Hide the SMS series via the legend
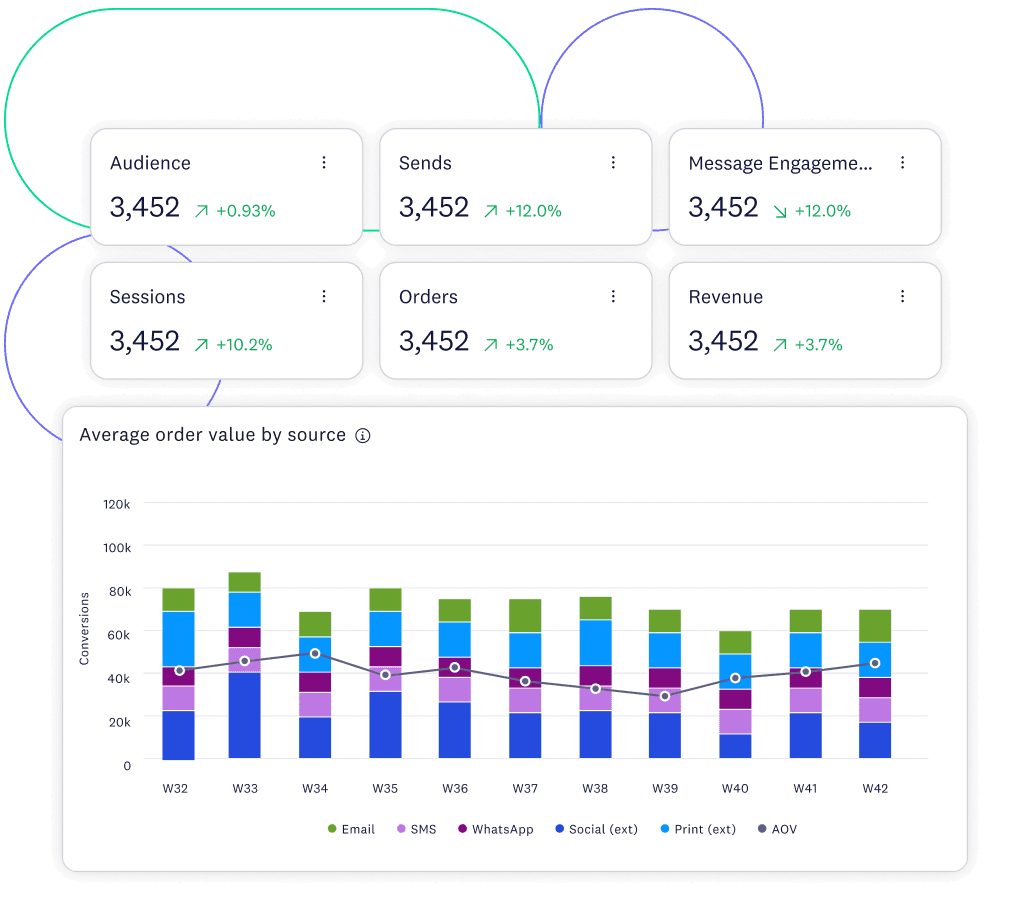Screen dimensions: 1010x910 point(416,829)
